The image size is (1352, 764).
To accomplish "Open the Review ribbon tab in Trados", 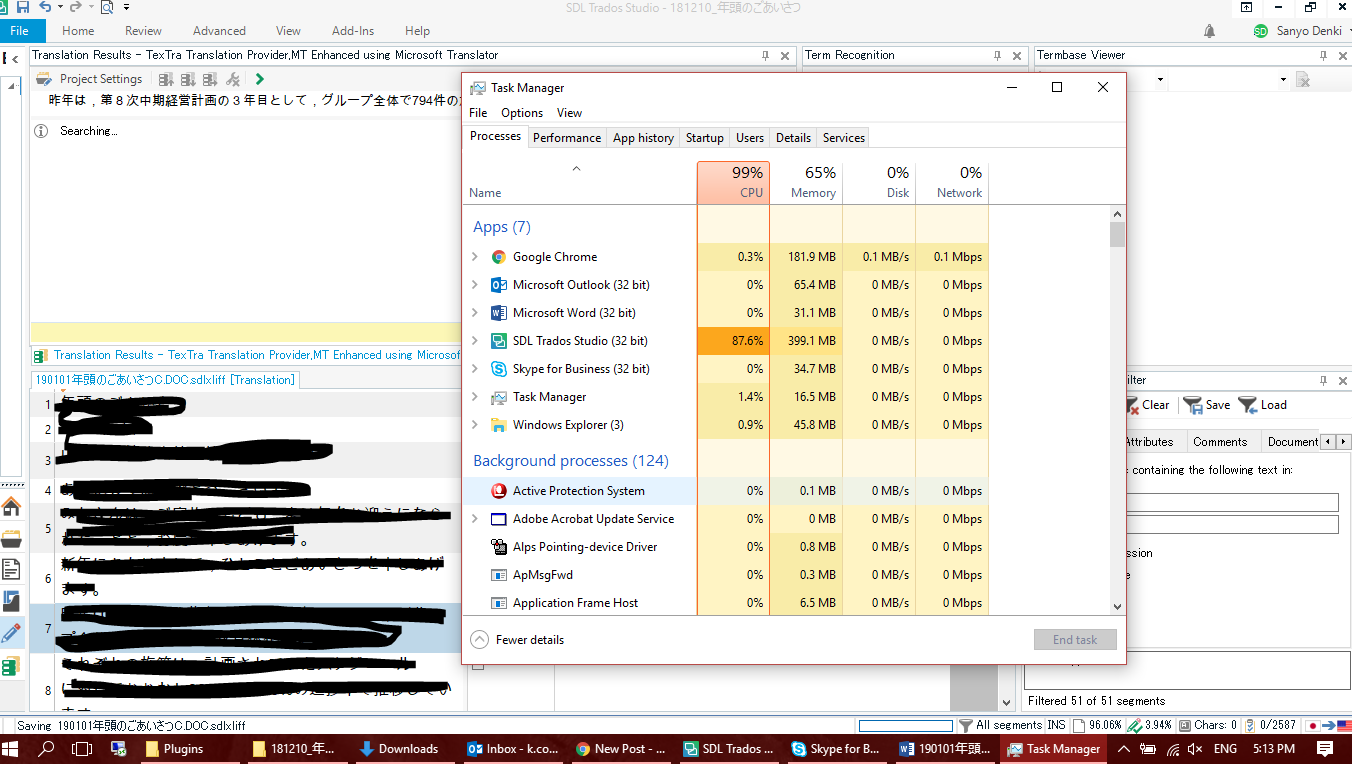I will (x=143, y=31).
